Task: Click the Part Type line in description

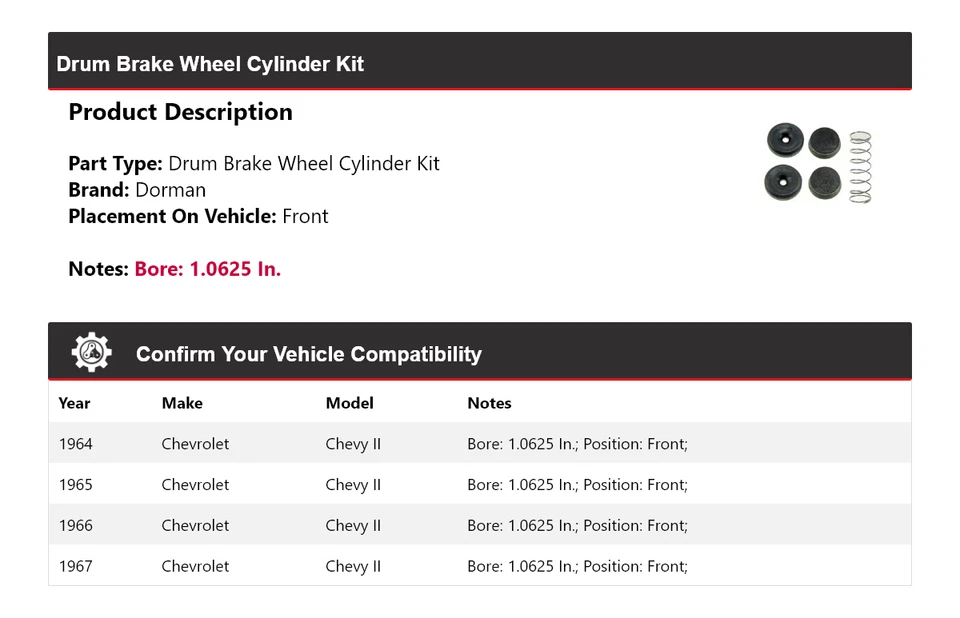Action: [x=254, y=164]
